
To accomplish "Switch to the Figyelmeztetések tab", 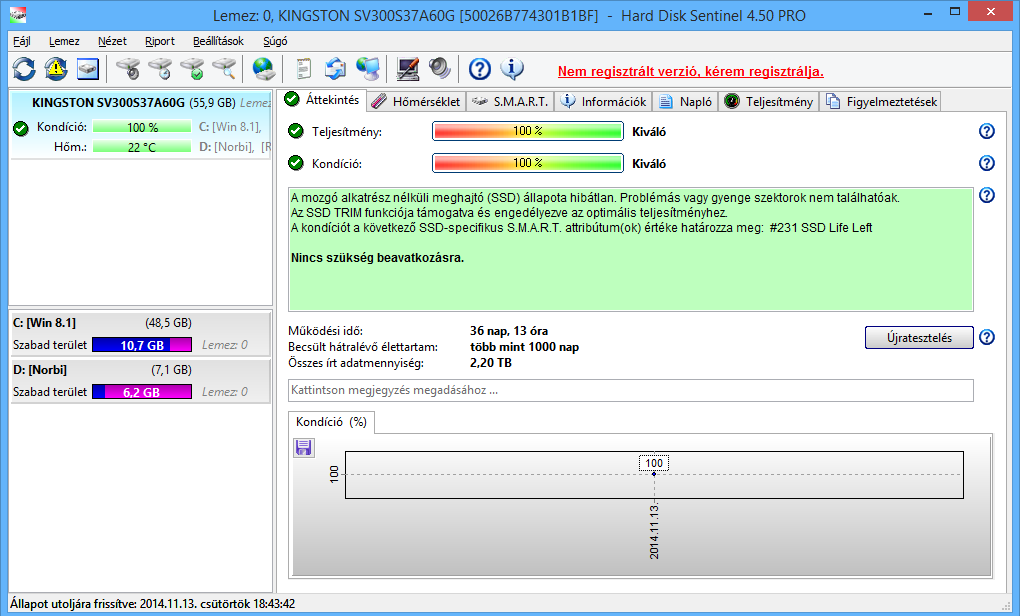I will (x=881, y=102).
